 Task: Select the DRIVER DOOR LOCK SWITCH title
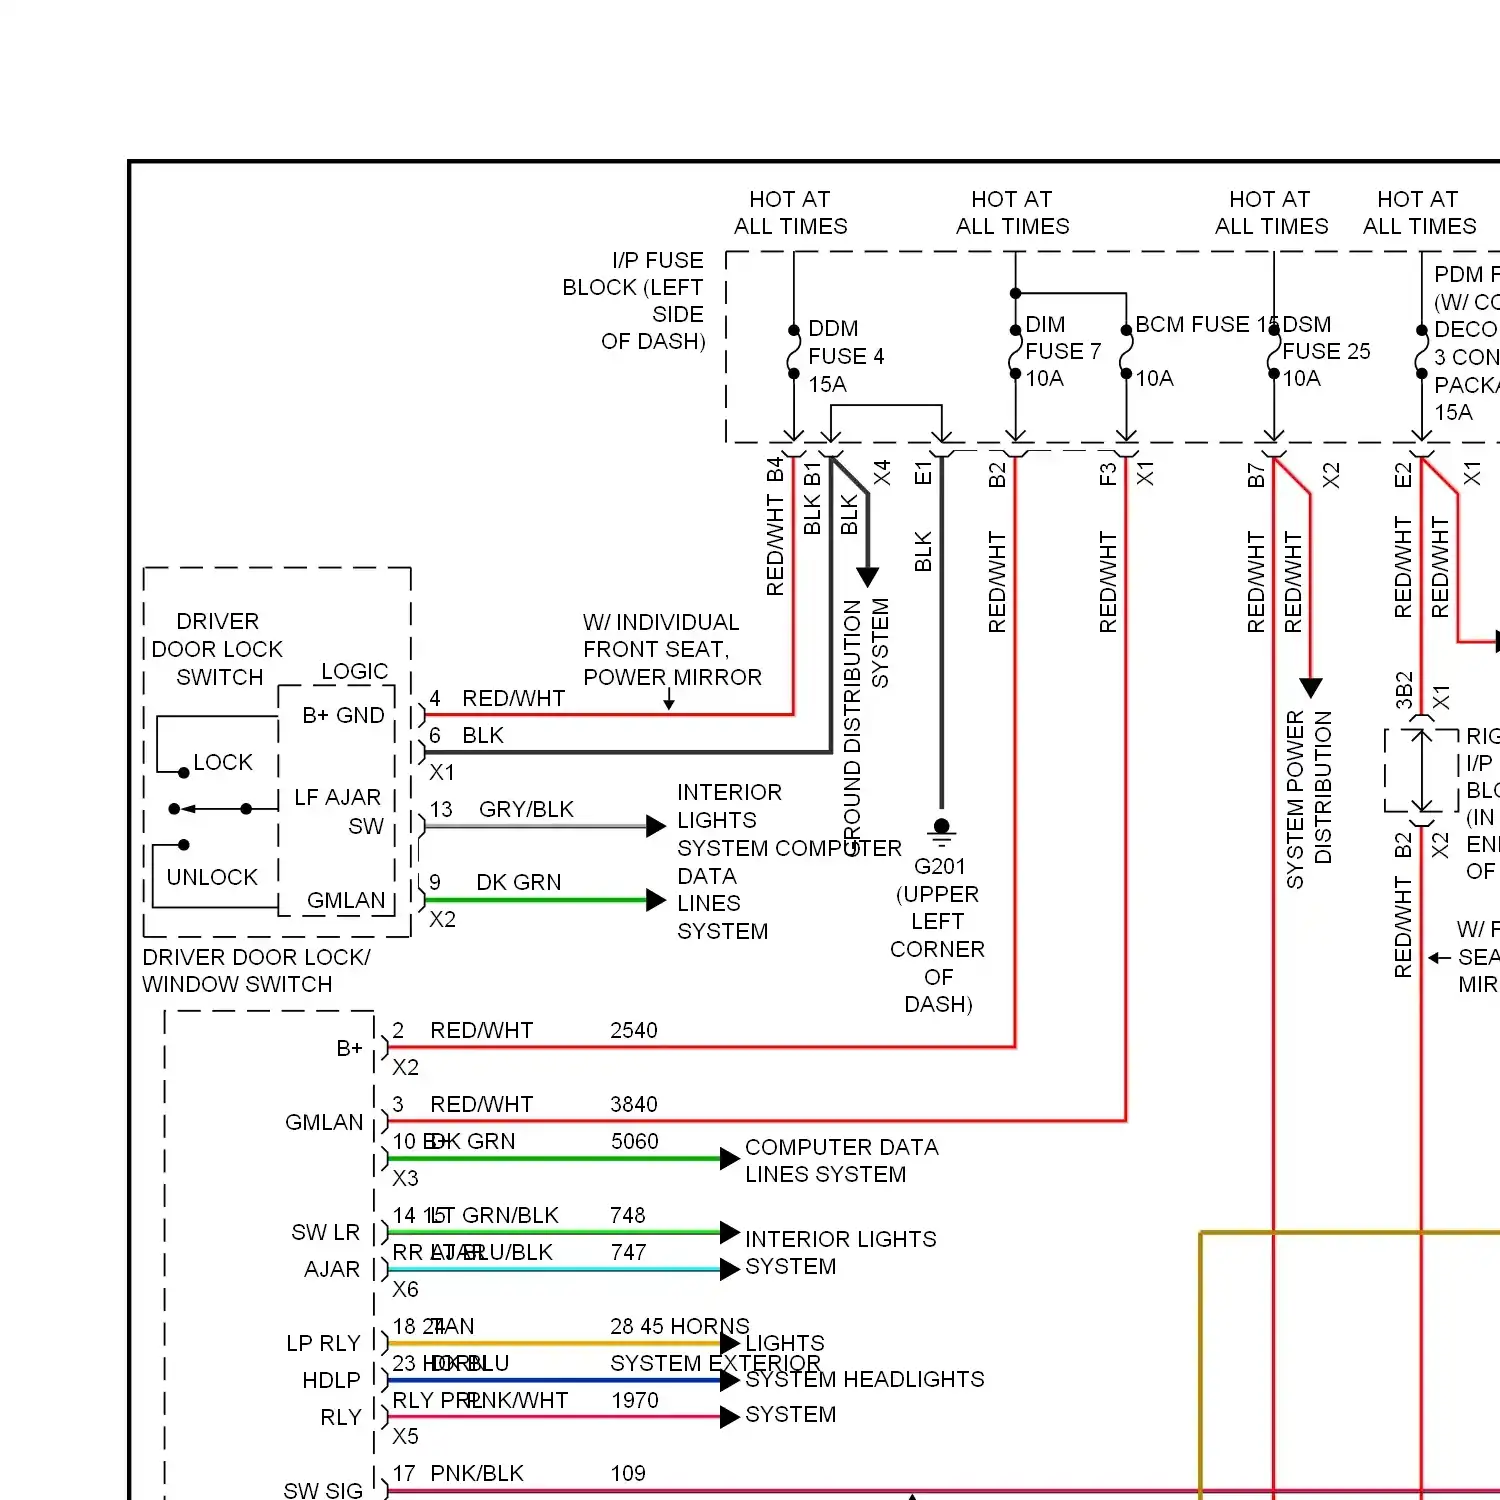(218, 649)
